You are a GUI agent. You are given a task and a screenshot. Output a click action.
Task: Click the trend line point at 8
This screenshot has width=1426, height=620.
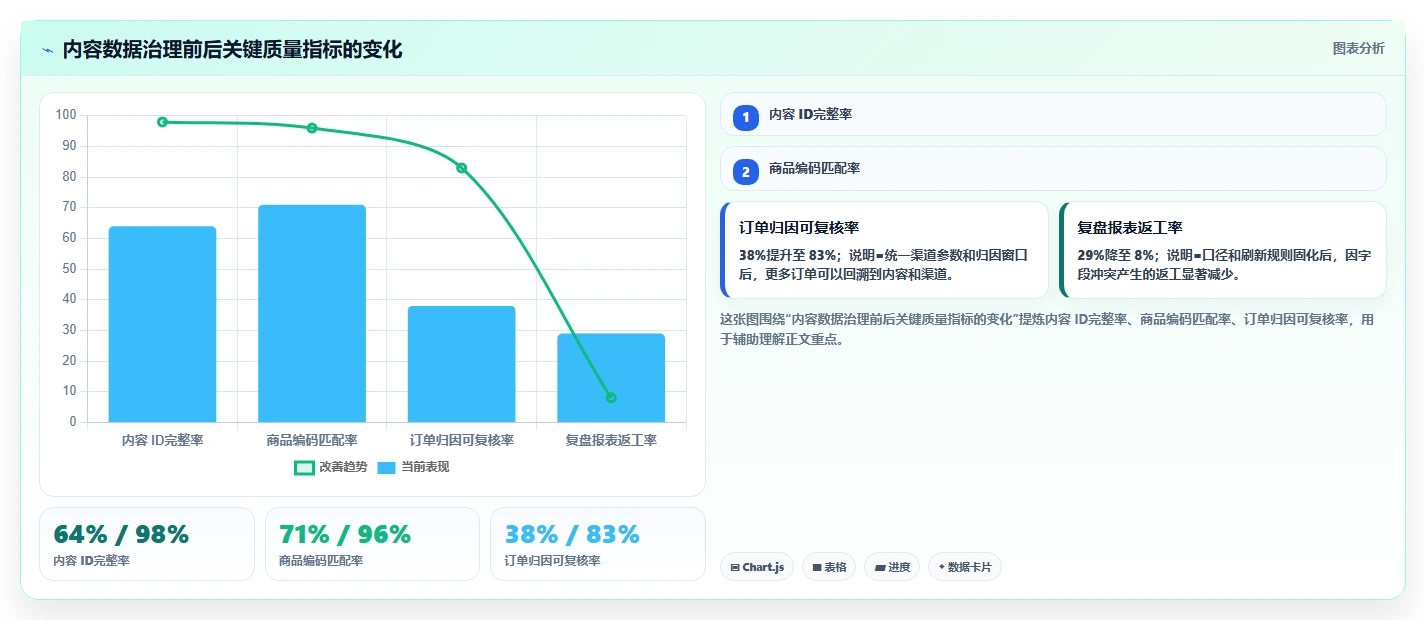point(611,398)
